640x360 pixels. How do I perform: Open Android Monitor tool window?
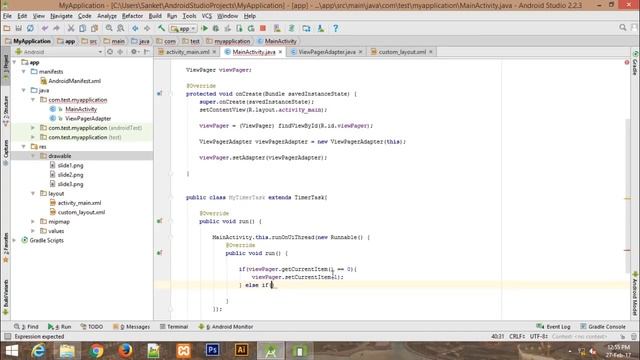pyautogui.click(x=226, y=327)
